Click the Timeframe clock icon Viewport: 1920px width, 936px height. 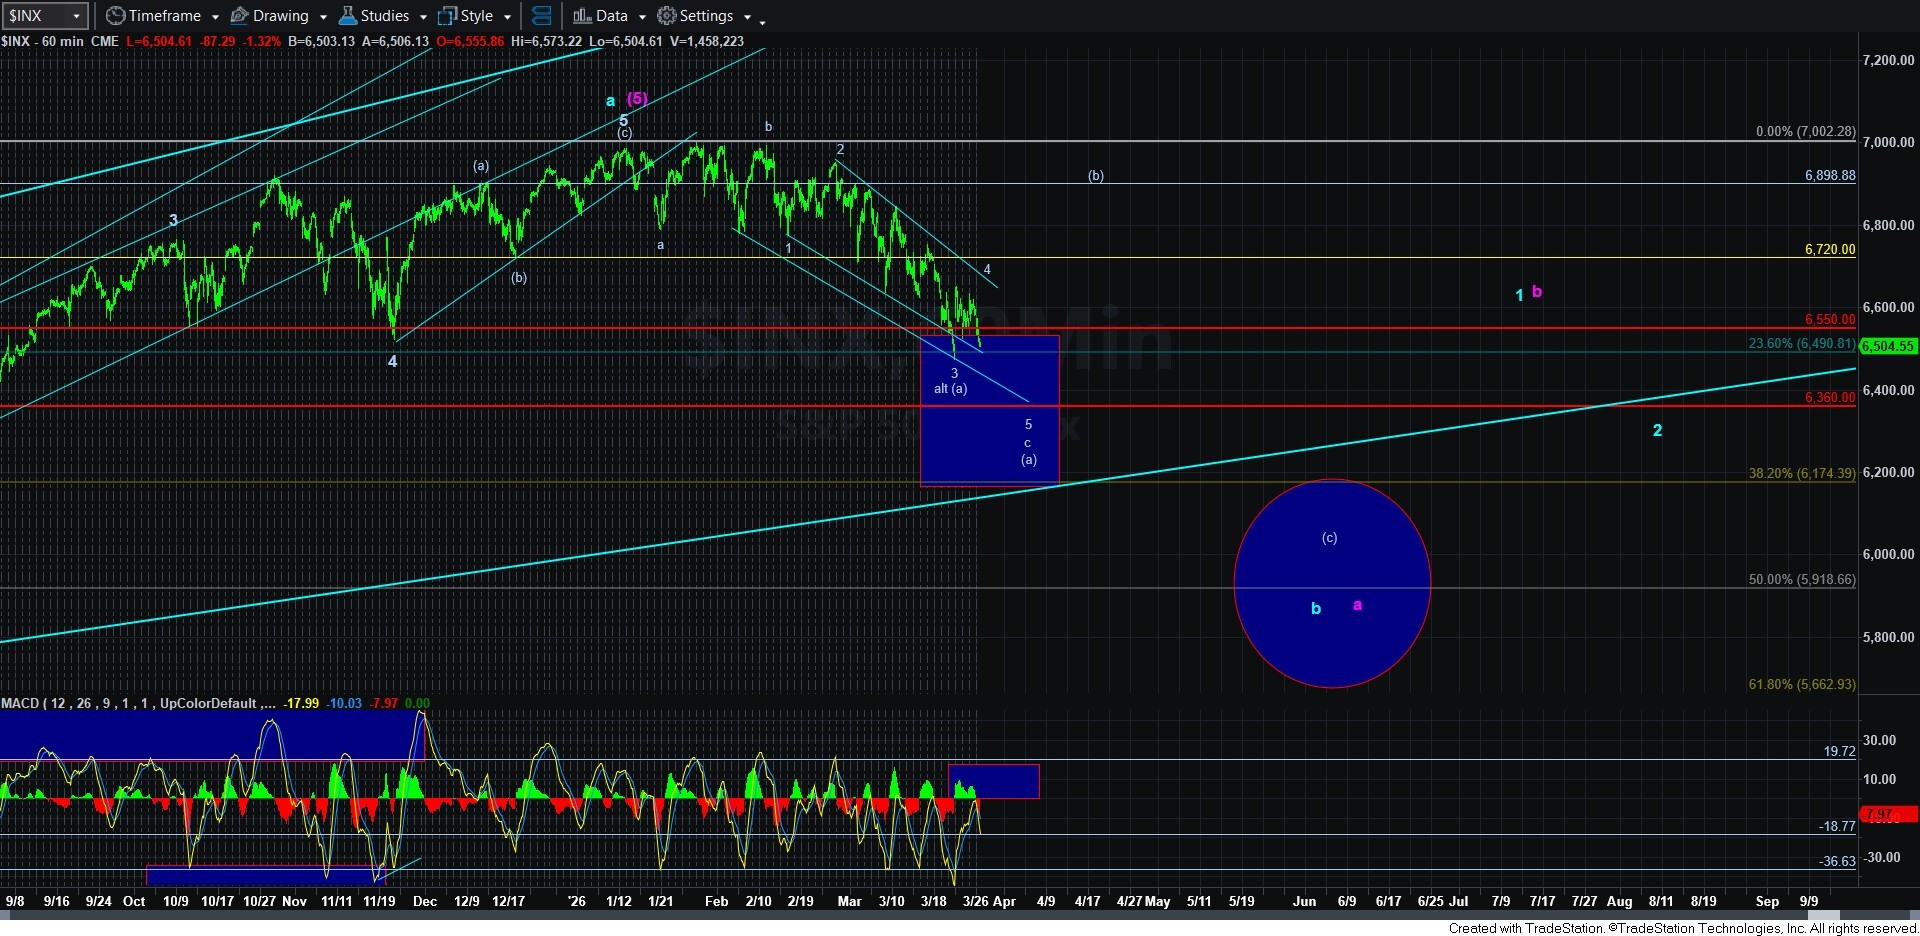pos(116,16)
